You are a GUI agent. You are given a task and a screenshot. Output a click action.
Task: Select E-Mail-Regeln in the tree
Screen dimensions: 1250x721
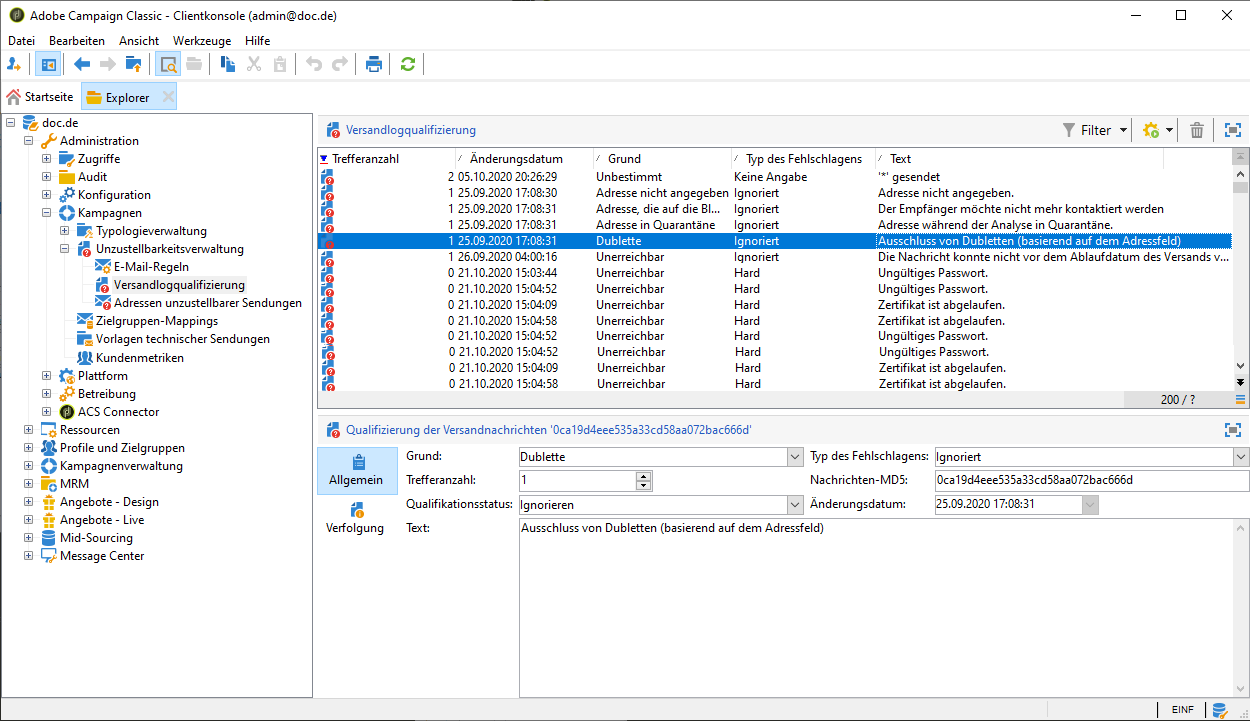tap(151, 267)
